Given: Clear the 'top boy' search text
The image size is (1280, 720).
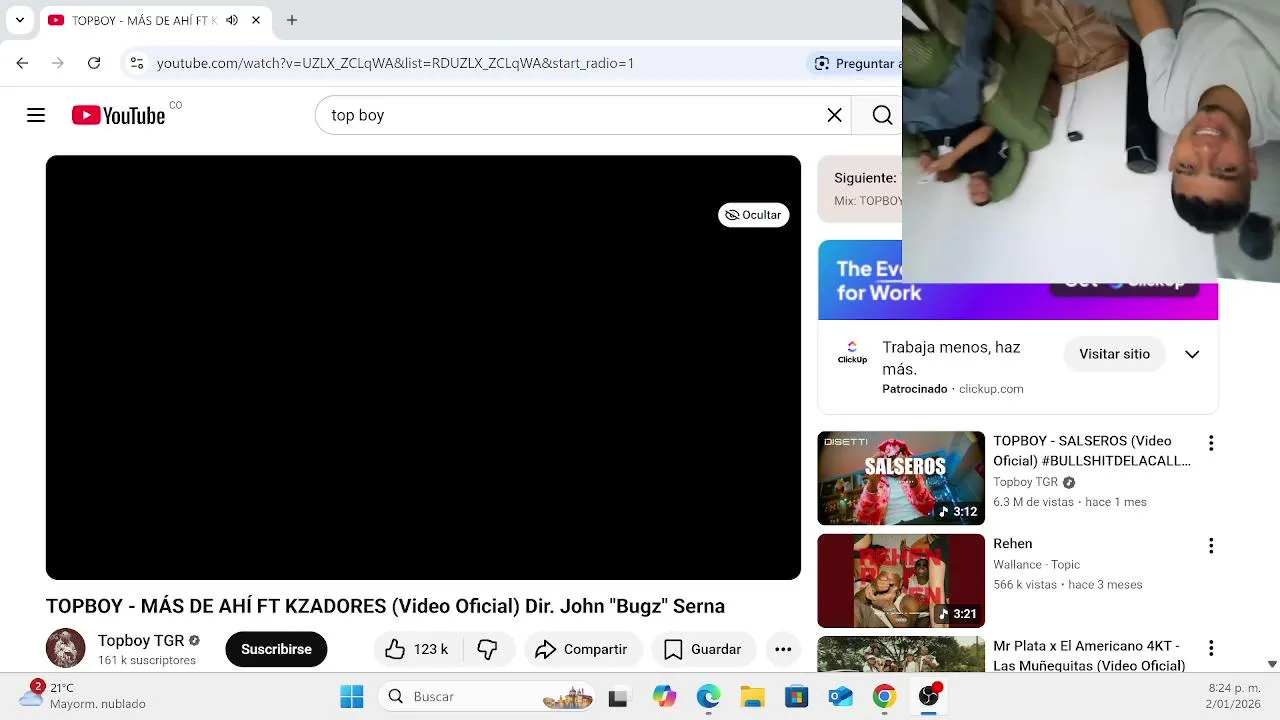Looking at the screenshot, I should point(834,115).
